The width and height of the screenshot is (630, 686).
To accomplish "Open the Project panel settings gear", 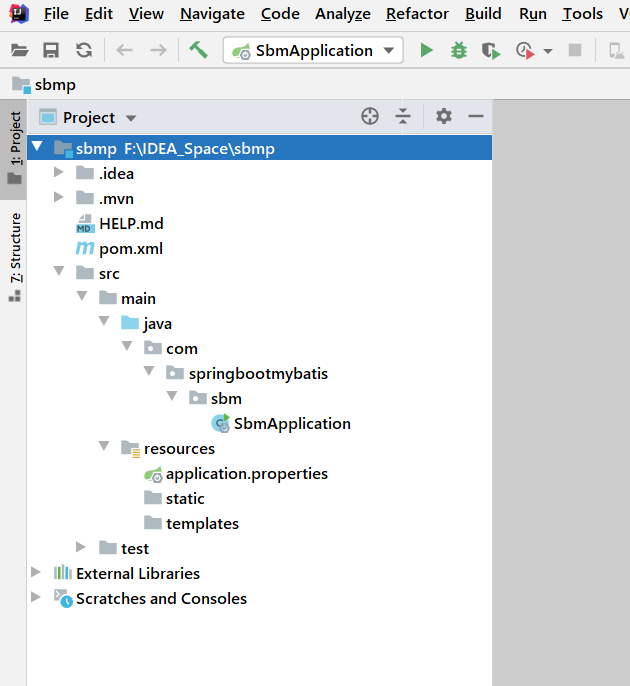I will tap(444, 116).
